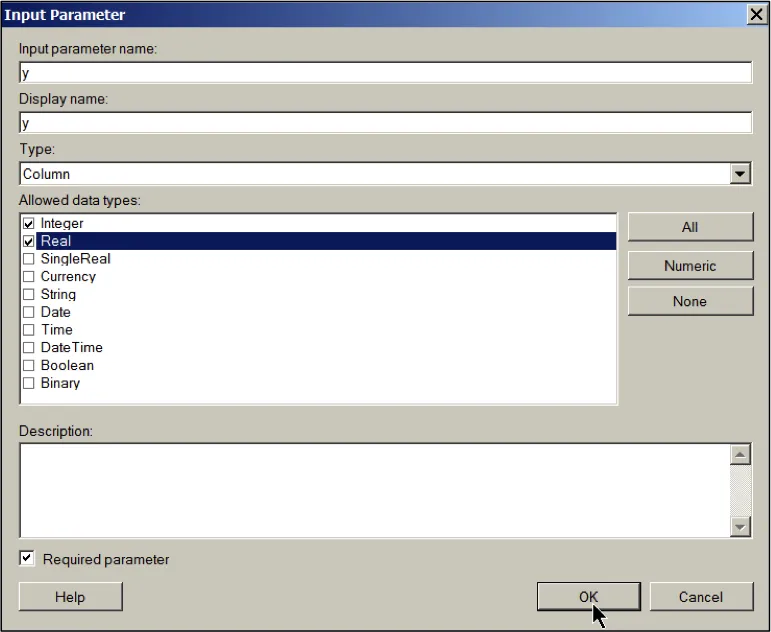The height and width of the screenshot is (632, 771).
Task: Uncheck the Integer data type checkbox
Action: pyautogui.click(x=29, y=224)
